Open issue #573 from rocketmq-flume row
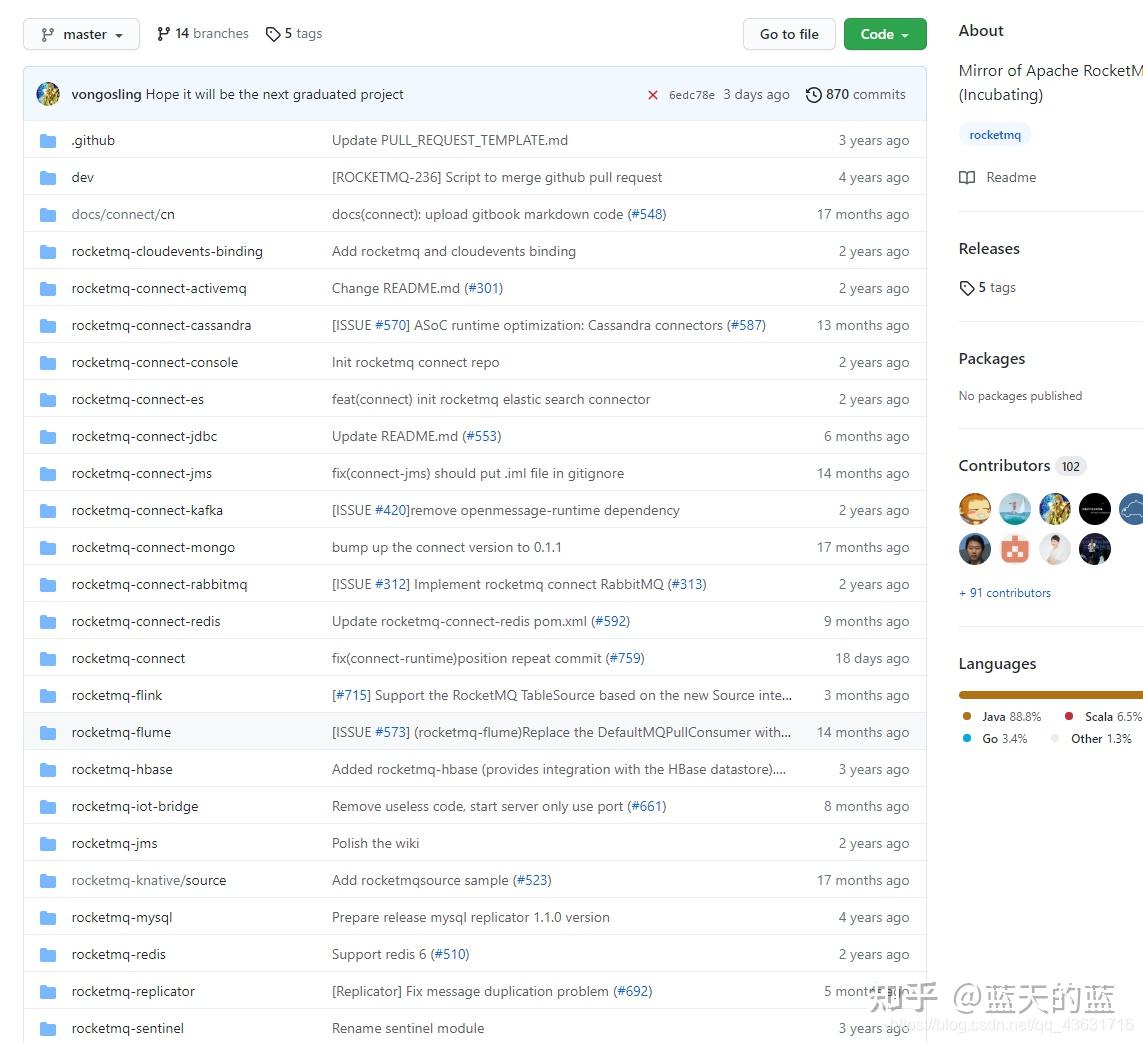The height and width of the screenshot is (1043, 1143). pos(390,732)
